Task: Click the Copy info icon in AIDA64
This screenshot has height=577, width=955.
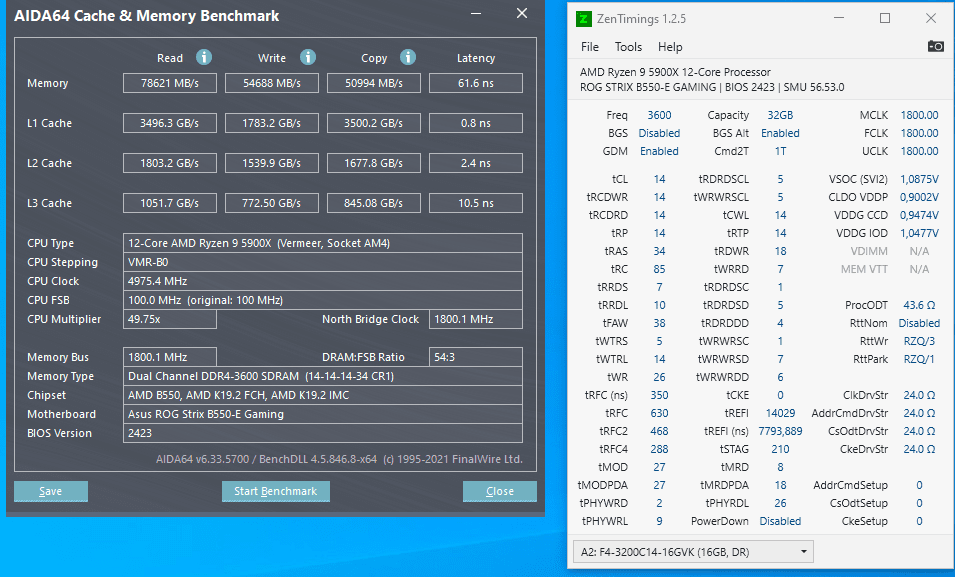Action: 408,57
